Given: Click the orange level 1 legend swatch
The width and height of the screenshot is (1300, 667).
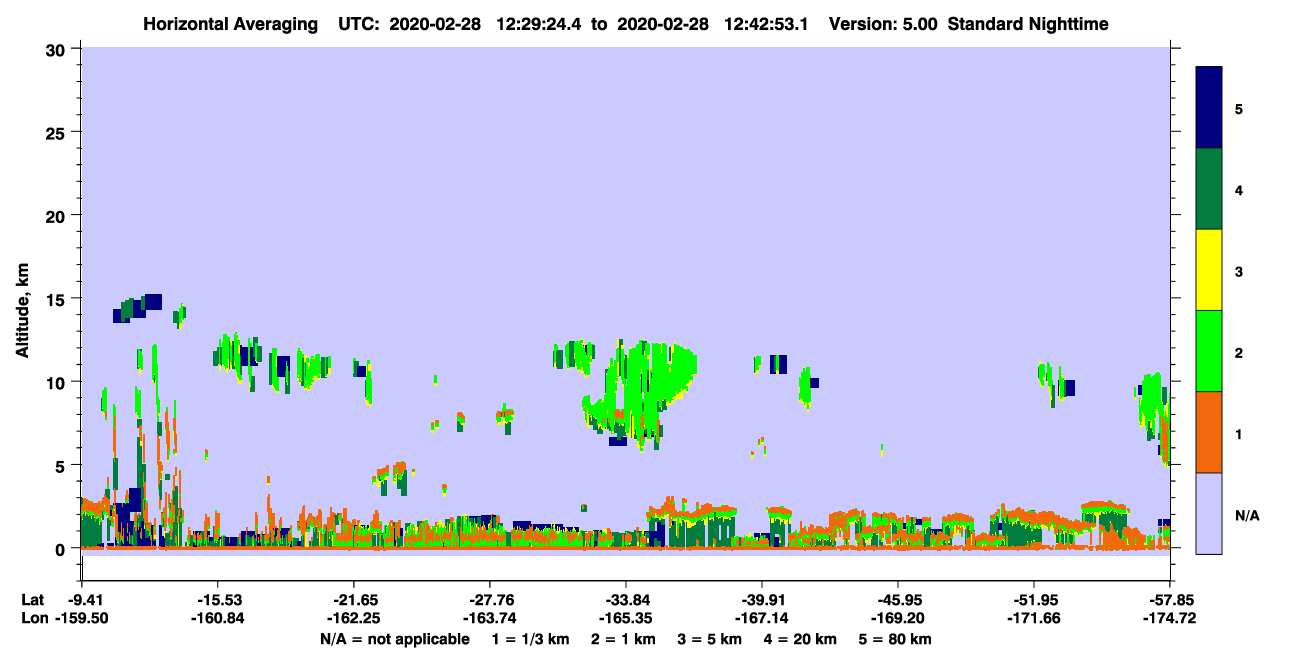Looking at the screenshot, I should pyautogui.click(x=1209, y=432).
